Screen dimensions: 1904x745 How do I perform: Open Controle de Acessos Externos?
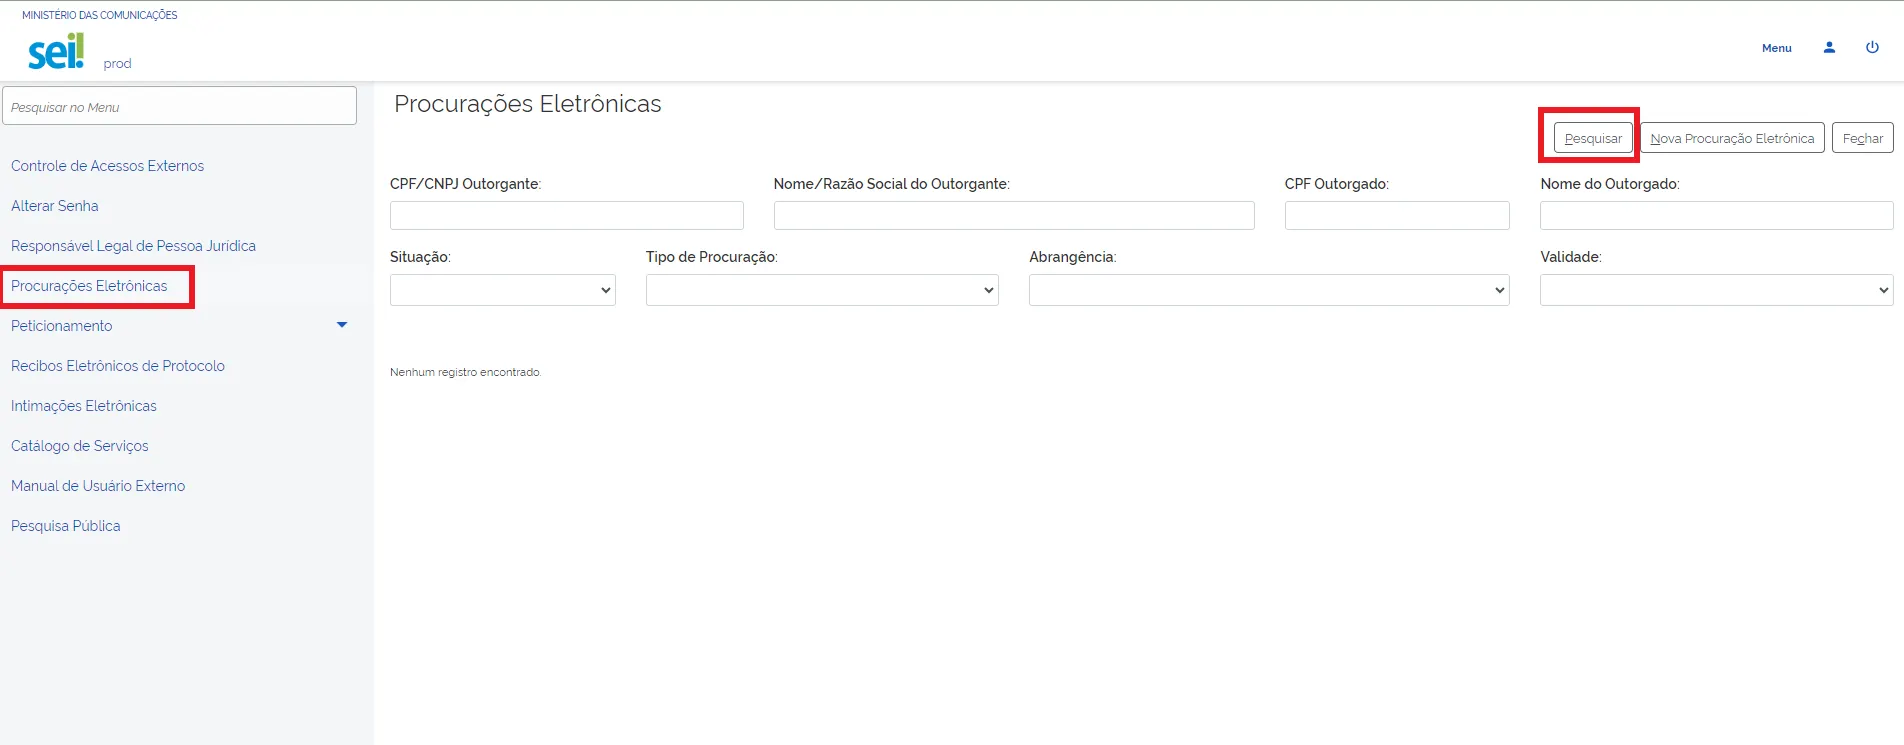107,166
